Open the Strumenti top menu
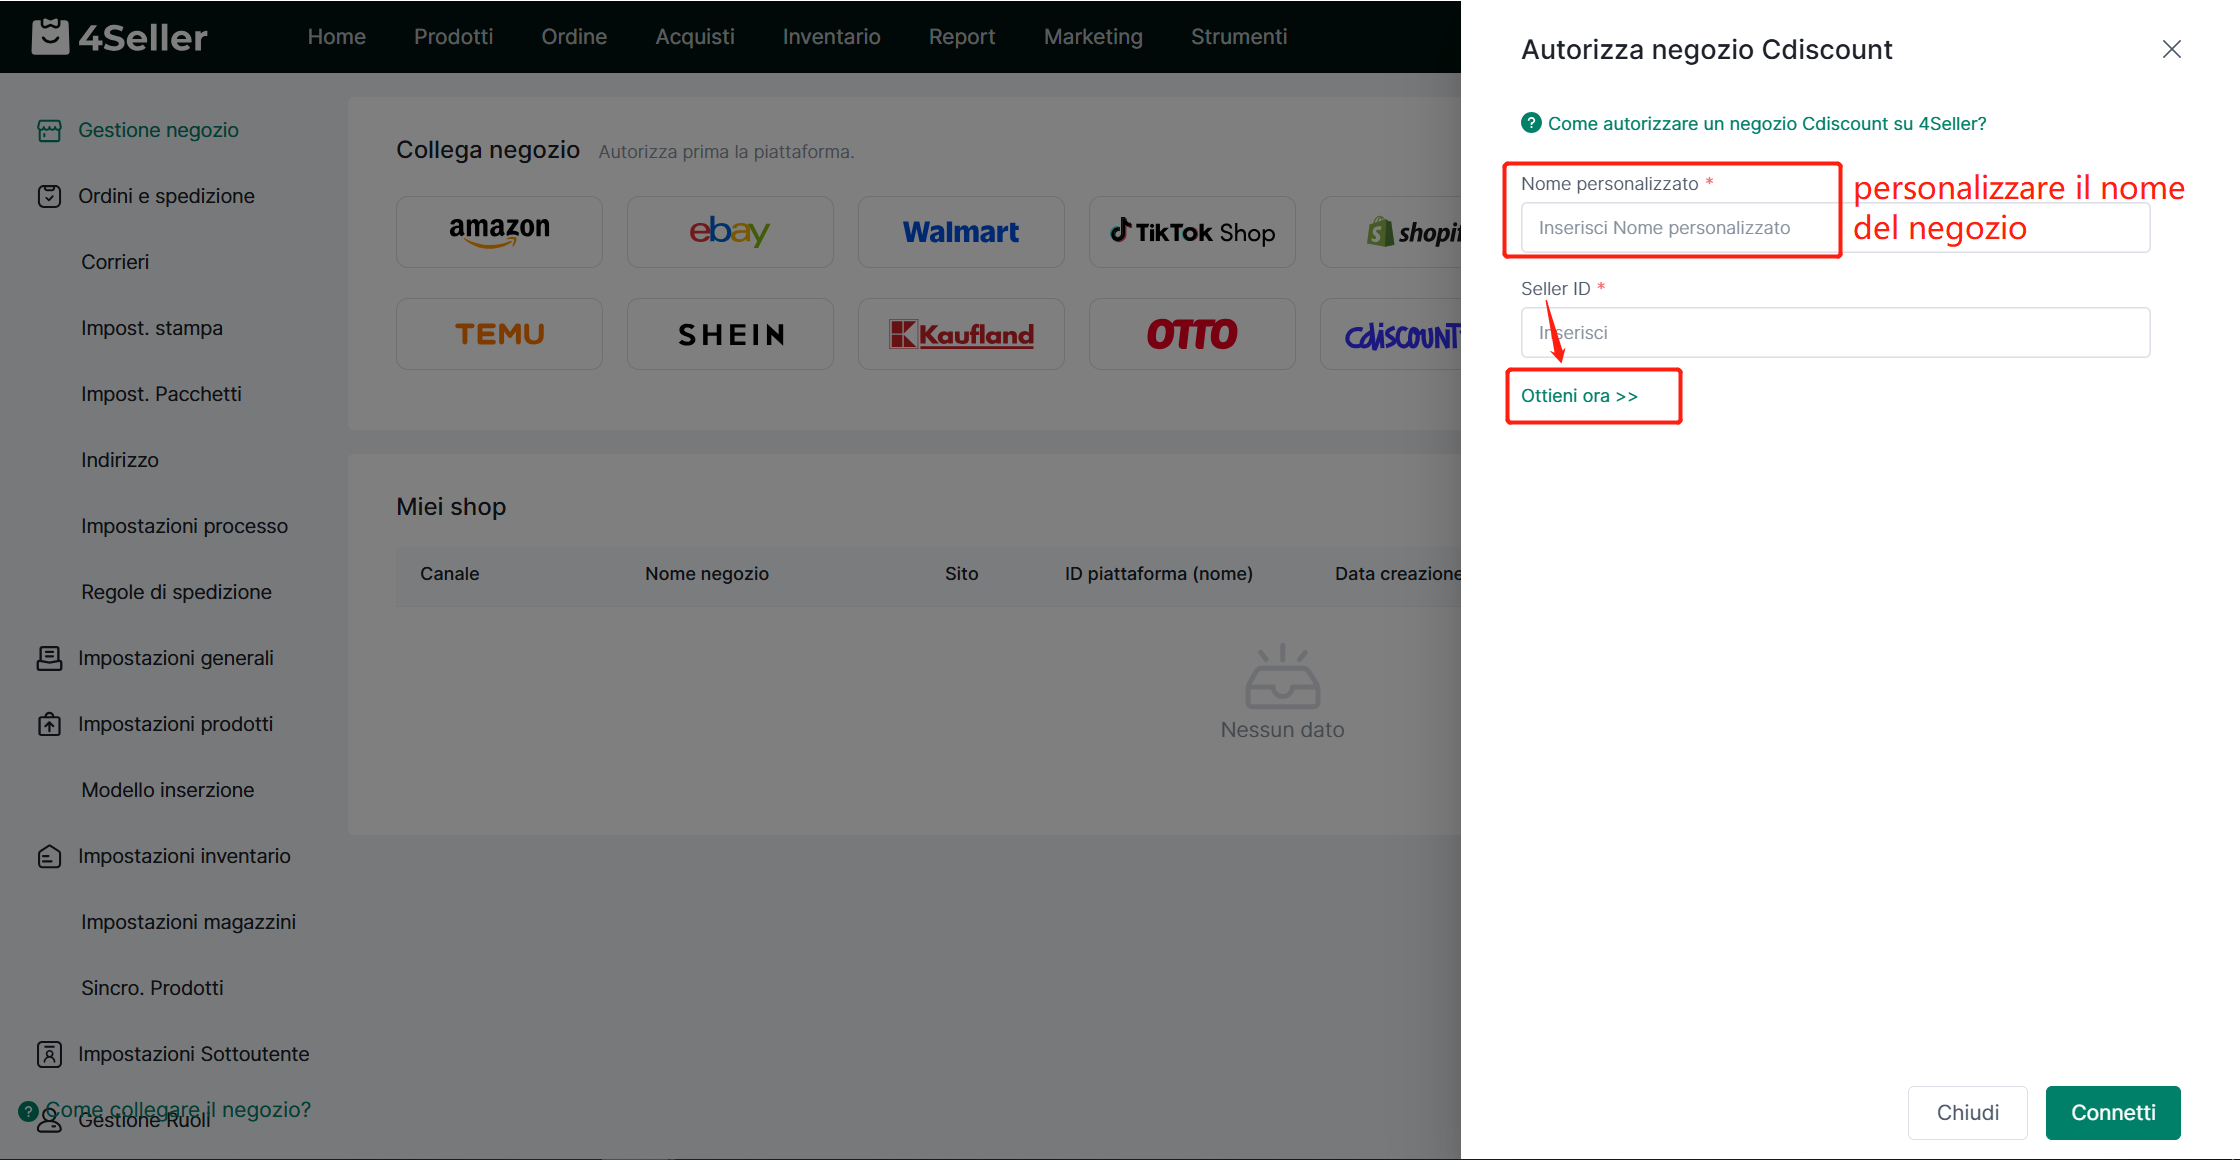Image resolution: width=2240 pixels, height=1160 pixels. point(1238,37)
